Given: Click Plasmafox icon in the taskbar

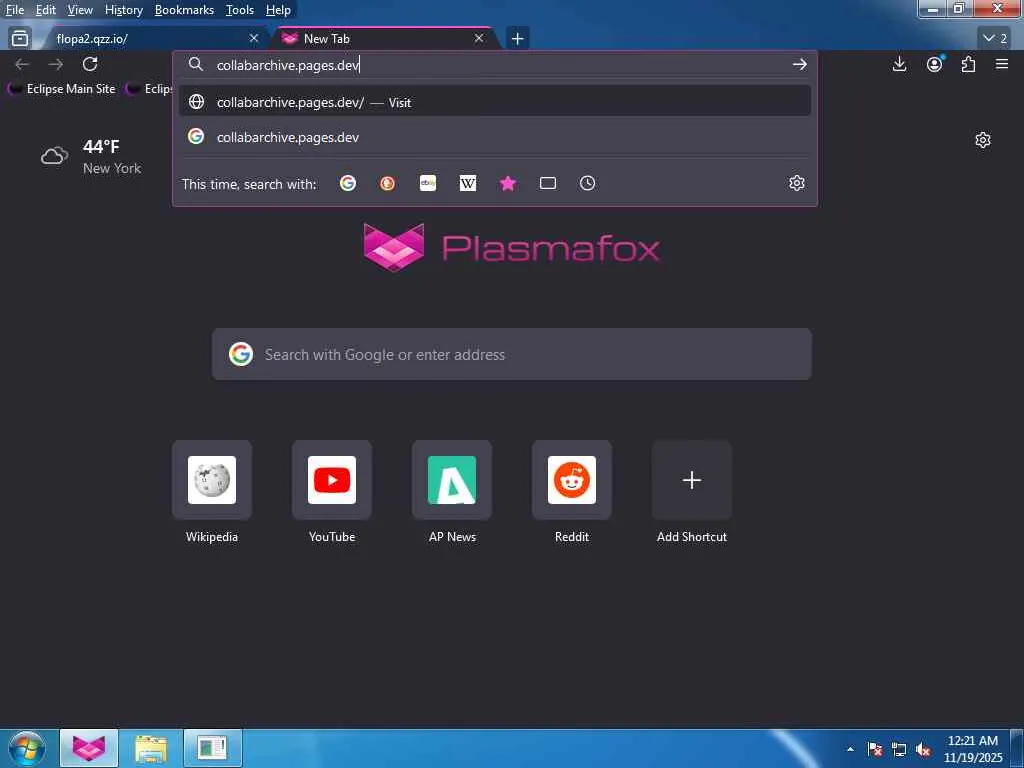Looking at the screenshot, I should coord(89,748).
